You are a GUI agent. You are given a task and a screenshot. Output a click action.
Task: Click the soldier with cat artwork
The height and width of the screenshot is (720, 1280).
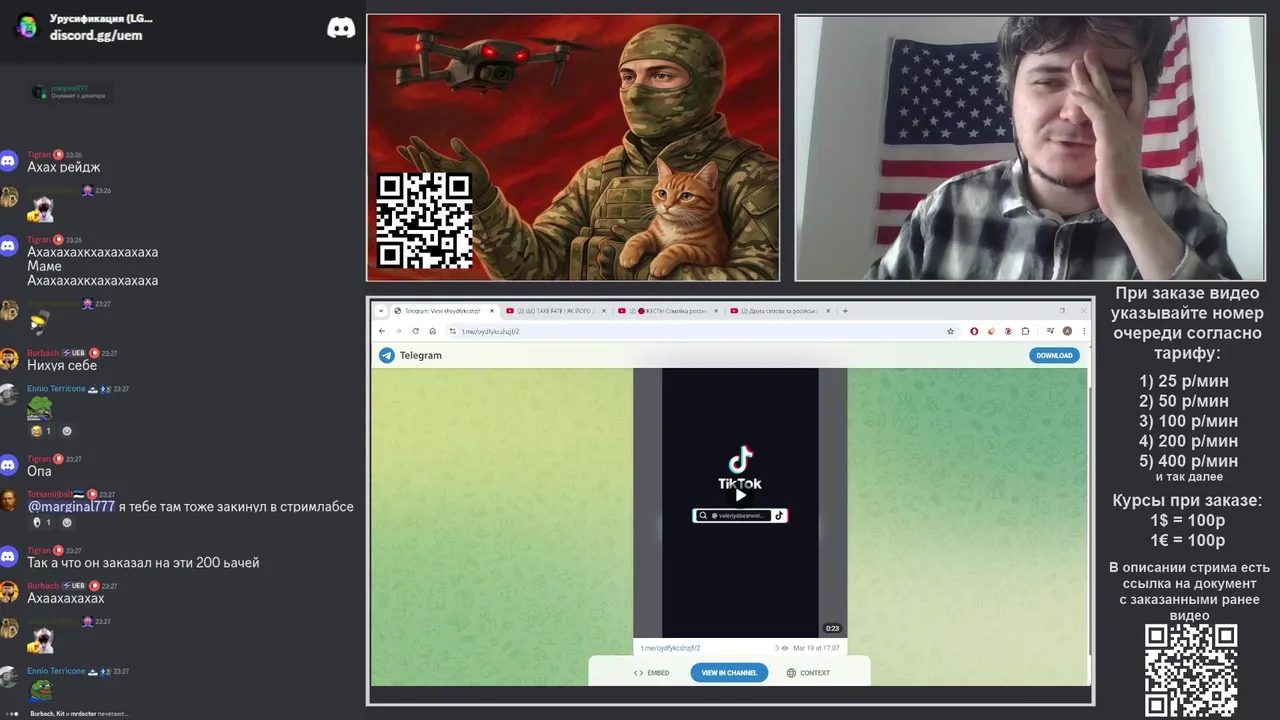click(573, 147)
